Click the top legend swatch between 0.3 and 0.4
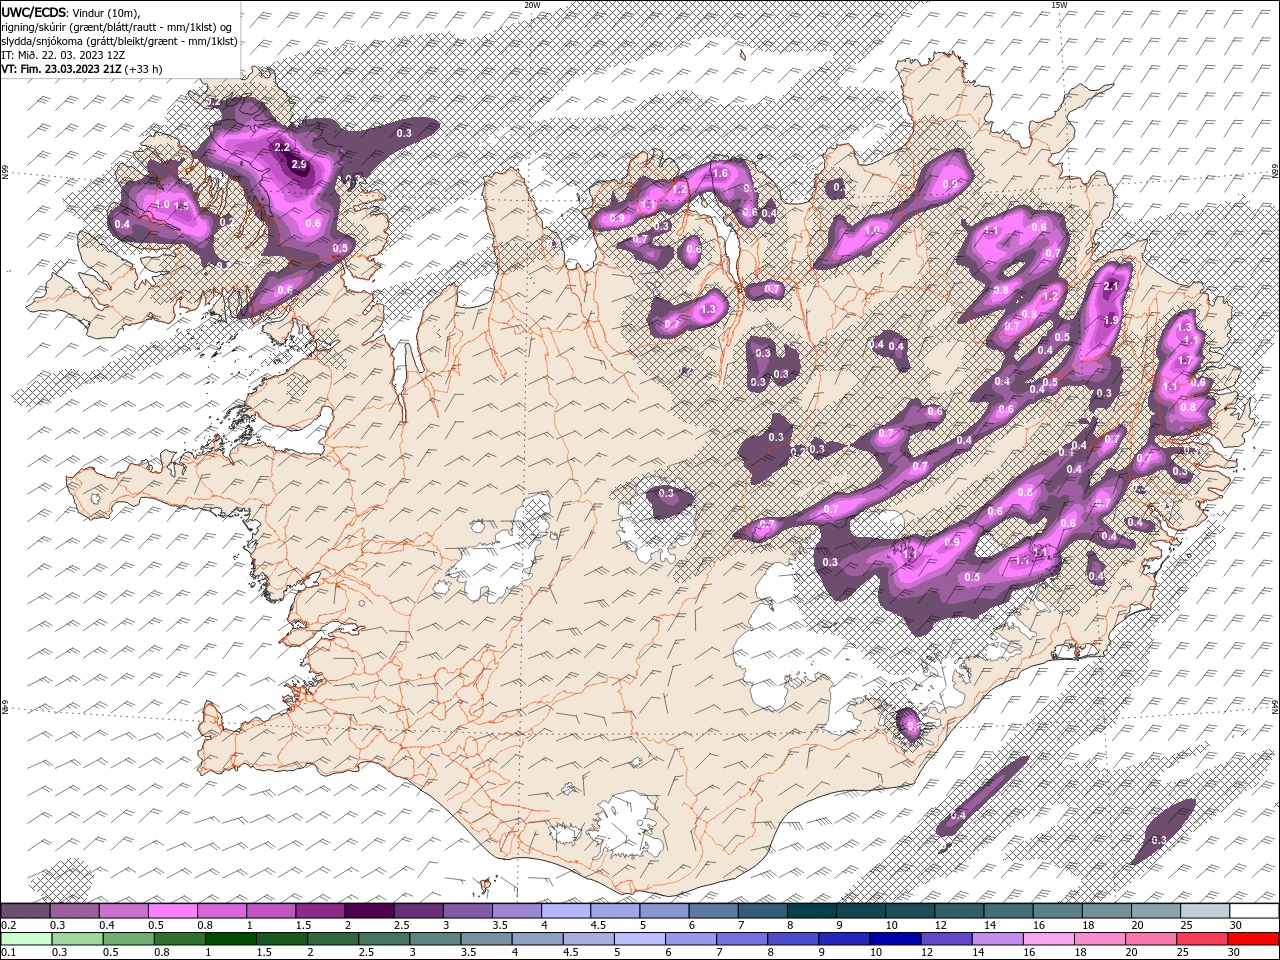Image resolution: width=1280 pixels, height=960 pixels. (74, 910)
